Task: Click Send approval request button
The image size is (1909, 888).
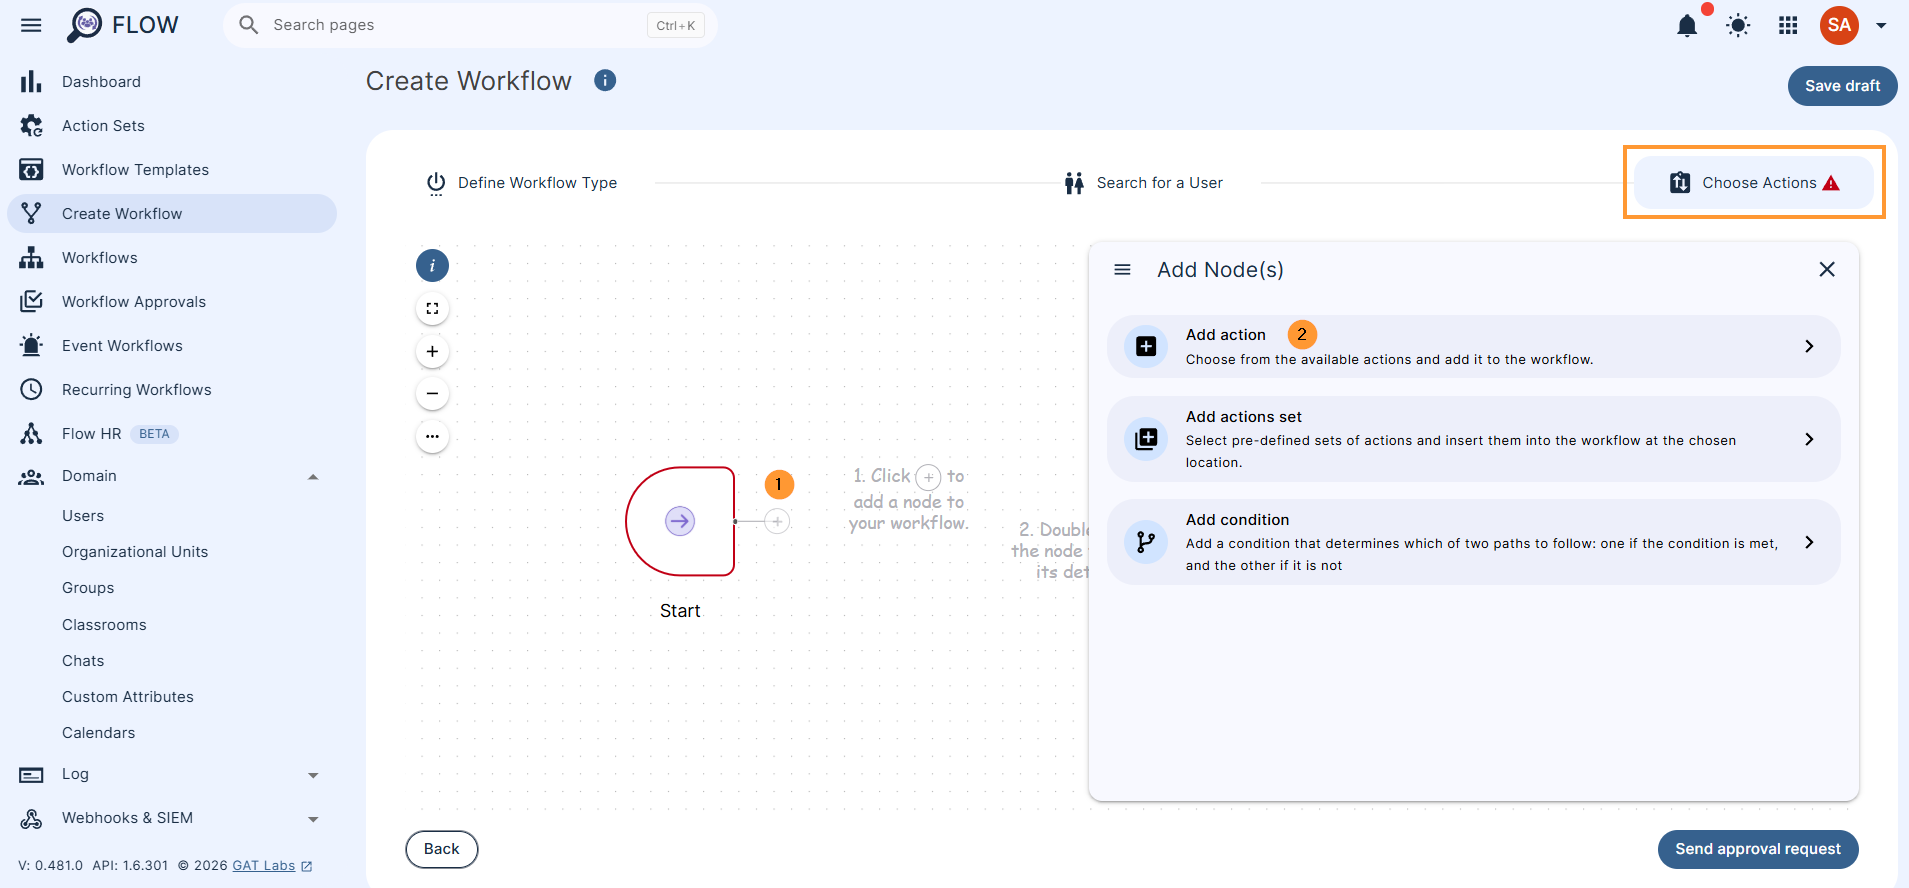Action: (x=1758, y=849)
